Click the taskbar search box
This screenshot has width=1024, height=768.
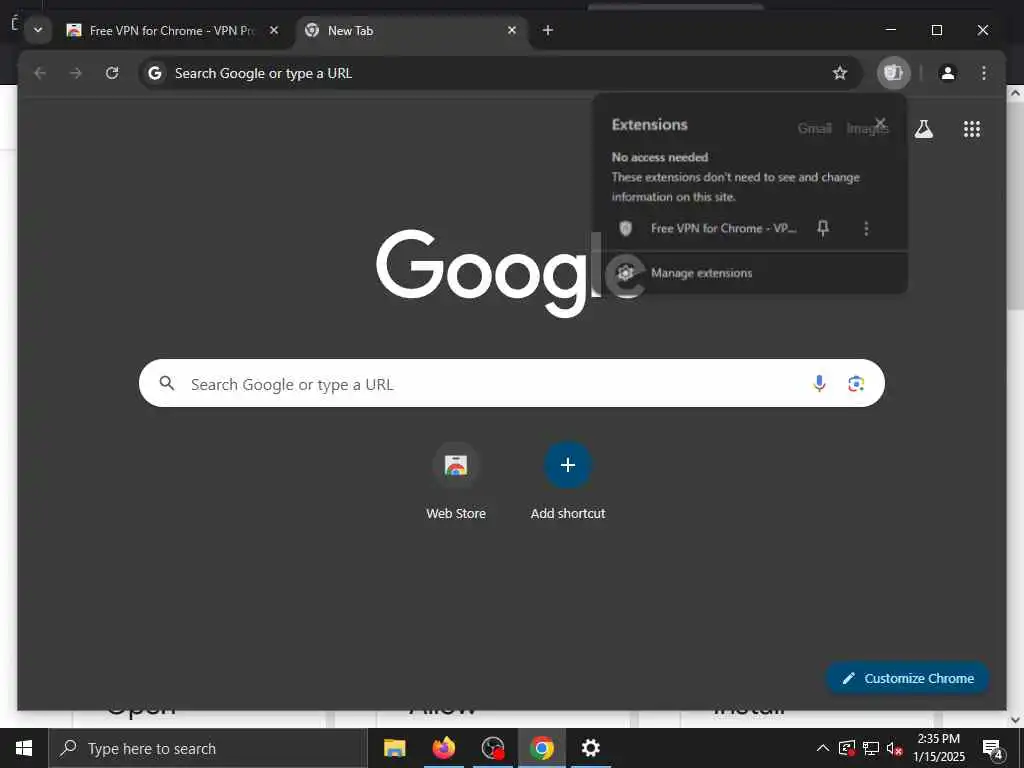[208, 748]
